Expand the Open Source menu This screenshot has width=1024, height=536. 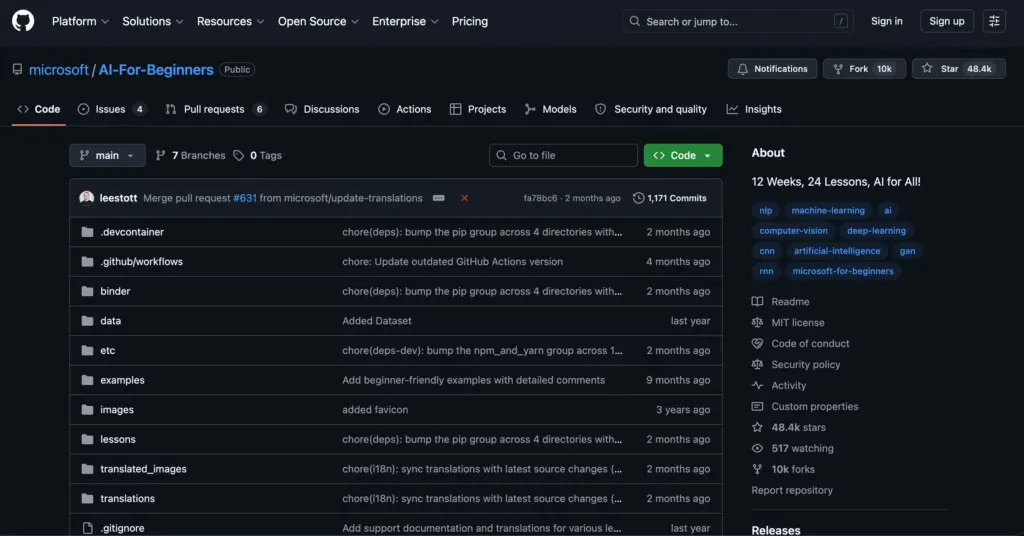tap(318, 22)
